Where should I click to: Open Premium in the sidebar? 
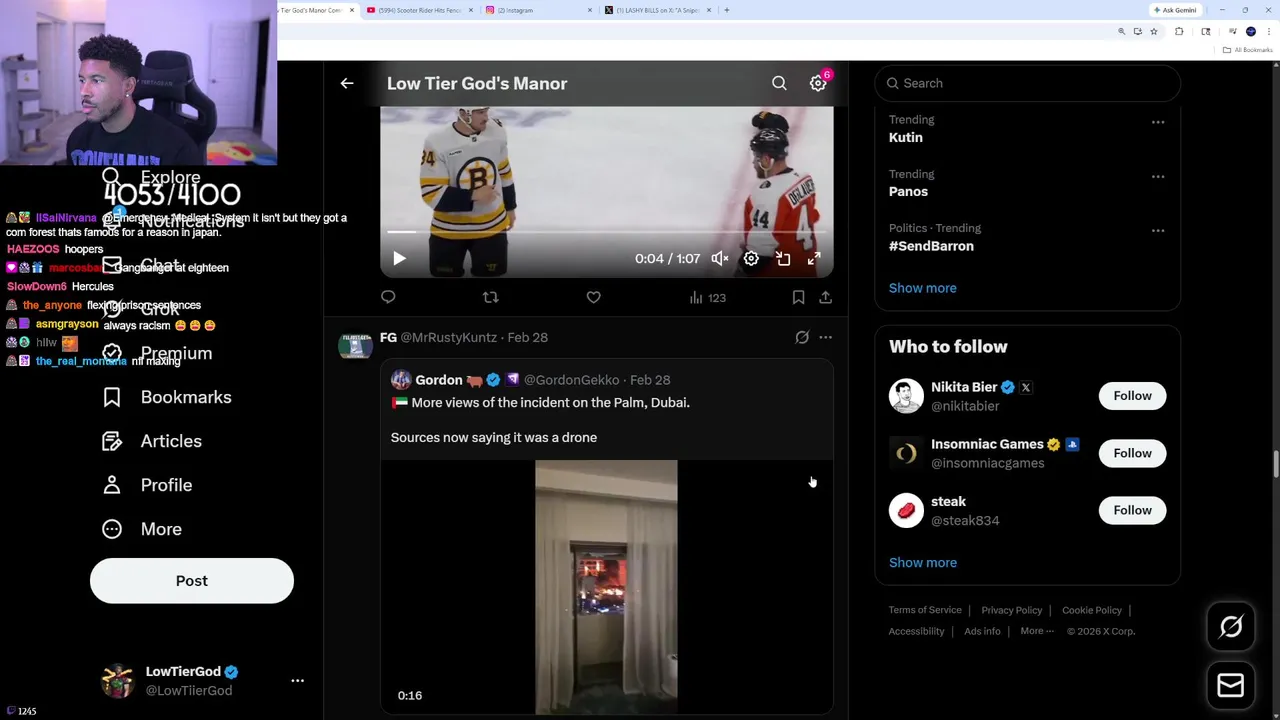coord(157,353)
